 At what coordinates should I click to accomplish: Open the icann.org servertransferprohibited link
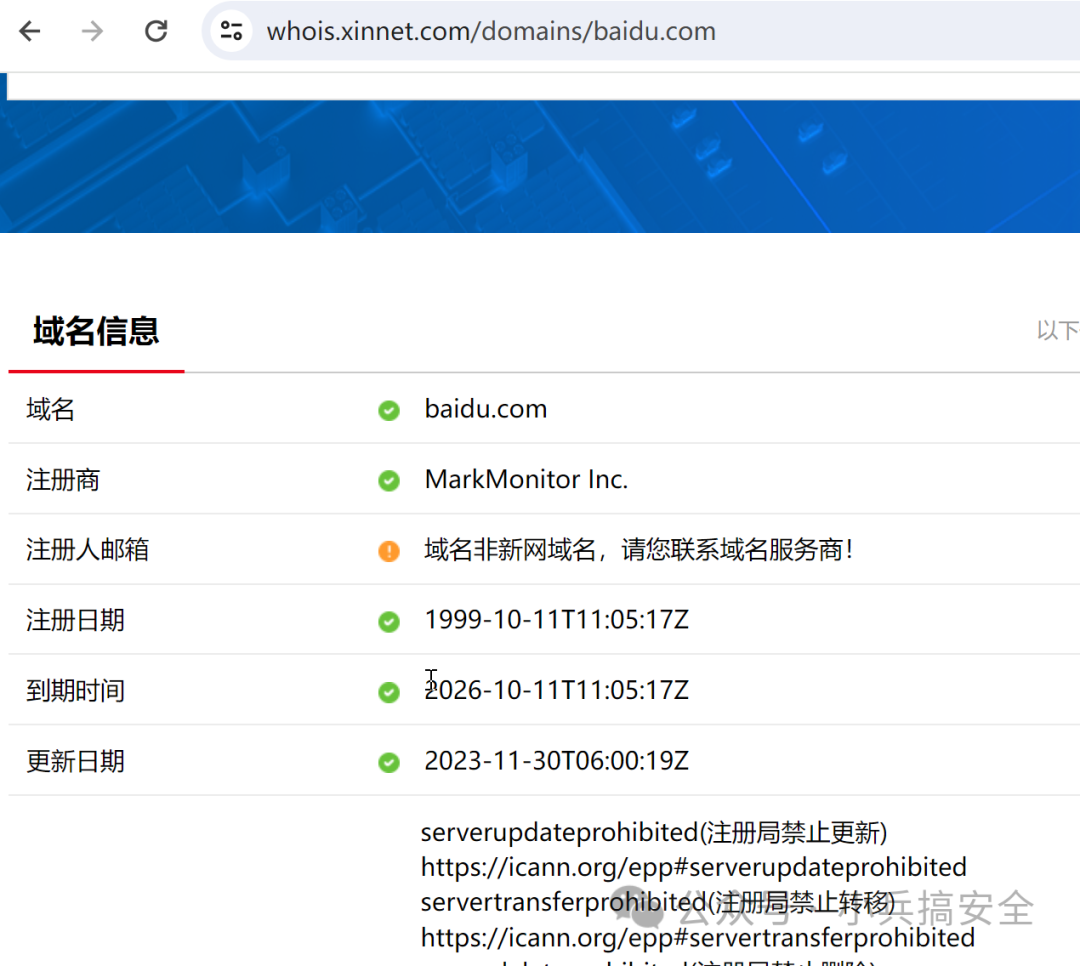(x=697, y=937)
